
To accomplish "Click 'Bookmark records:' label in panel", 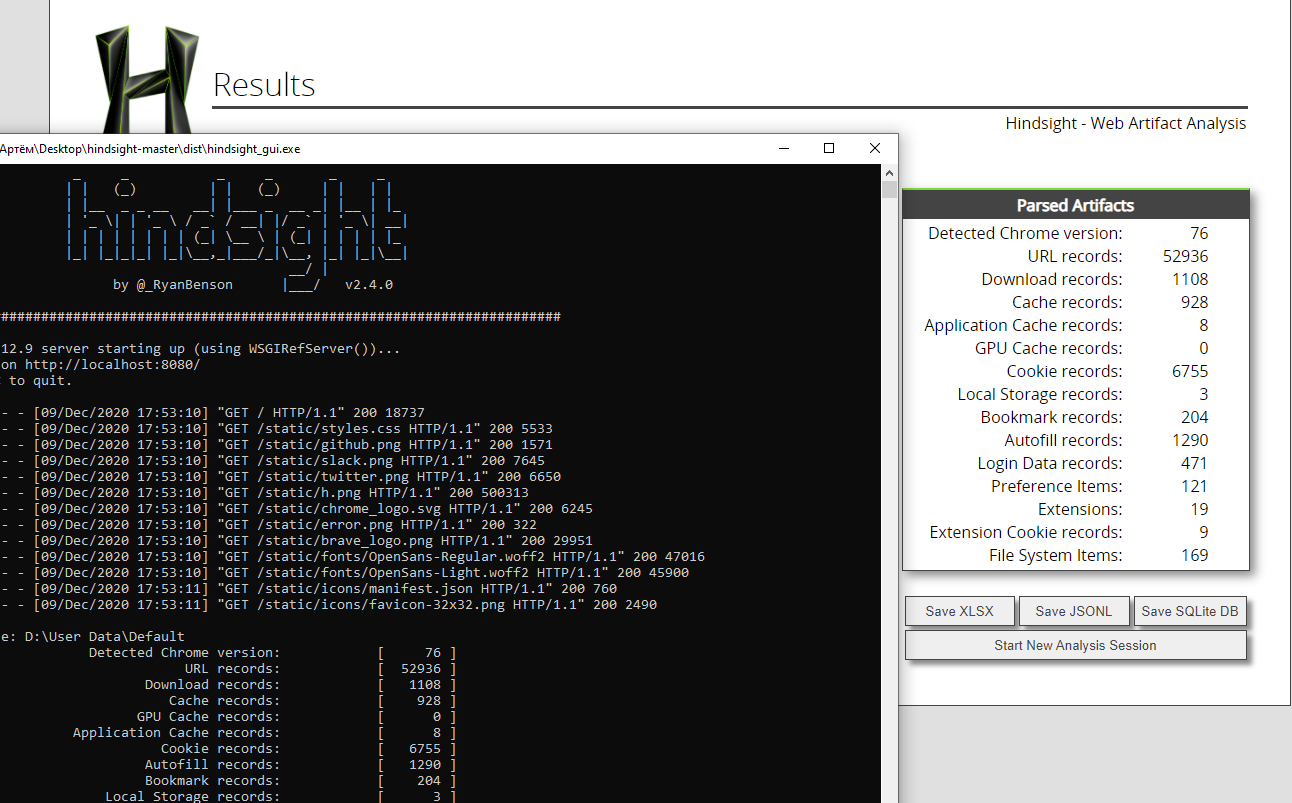I will tap(1051, 417).
